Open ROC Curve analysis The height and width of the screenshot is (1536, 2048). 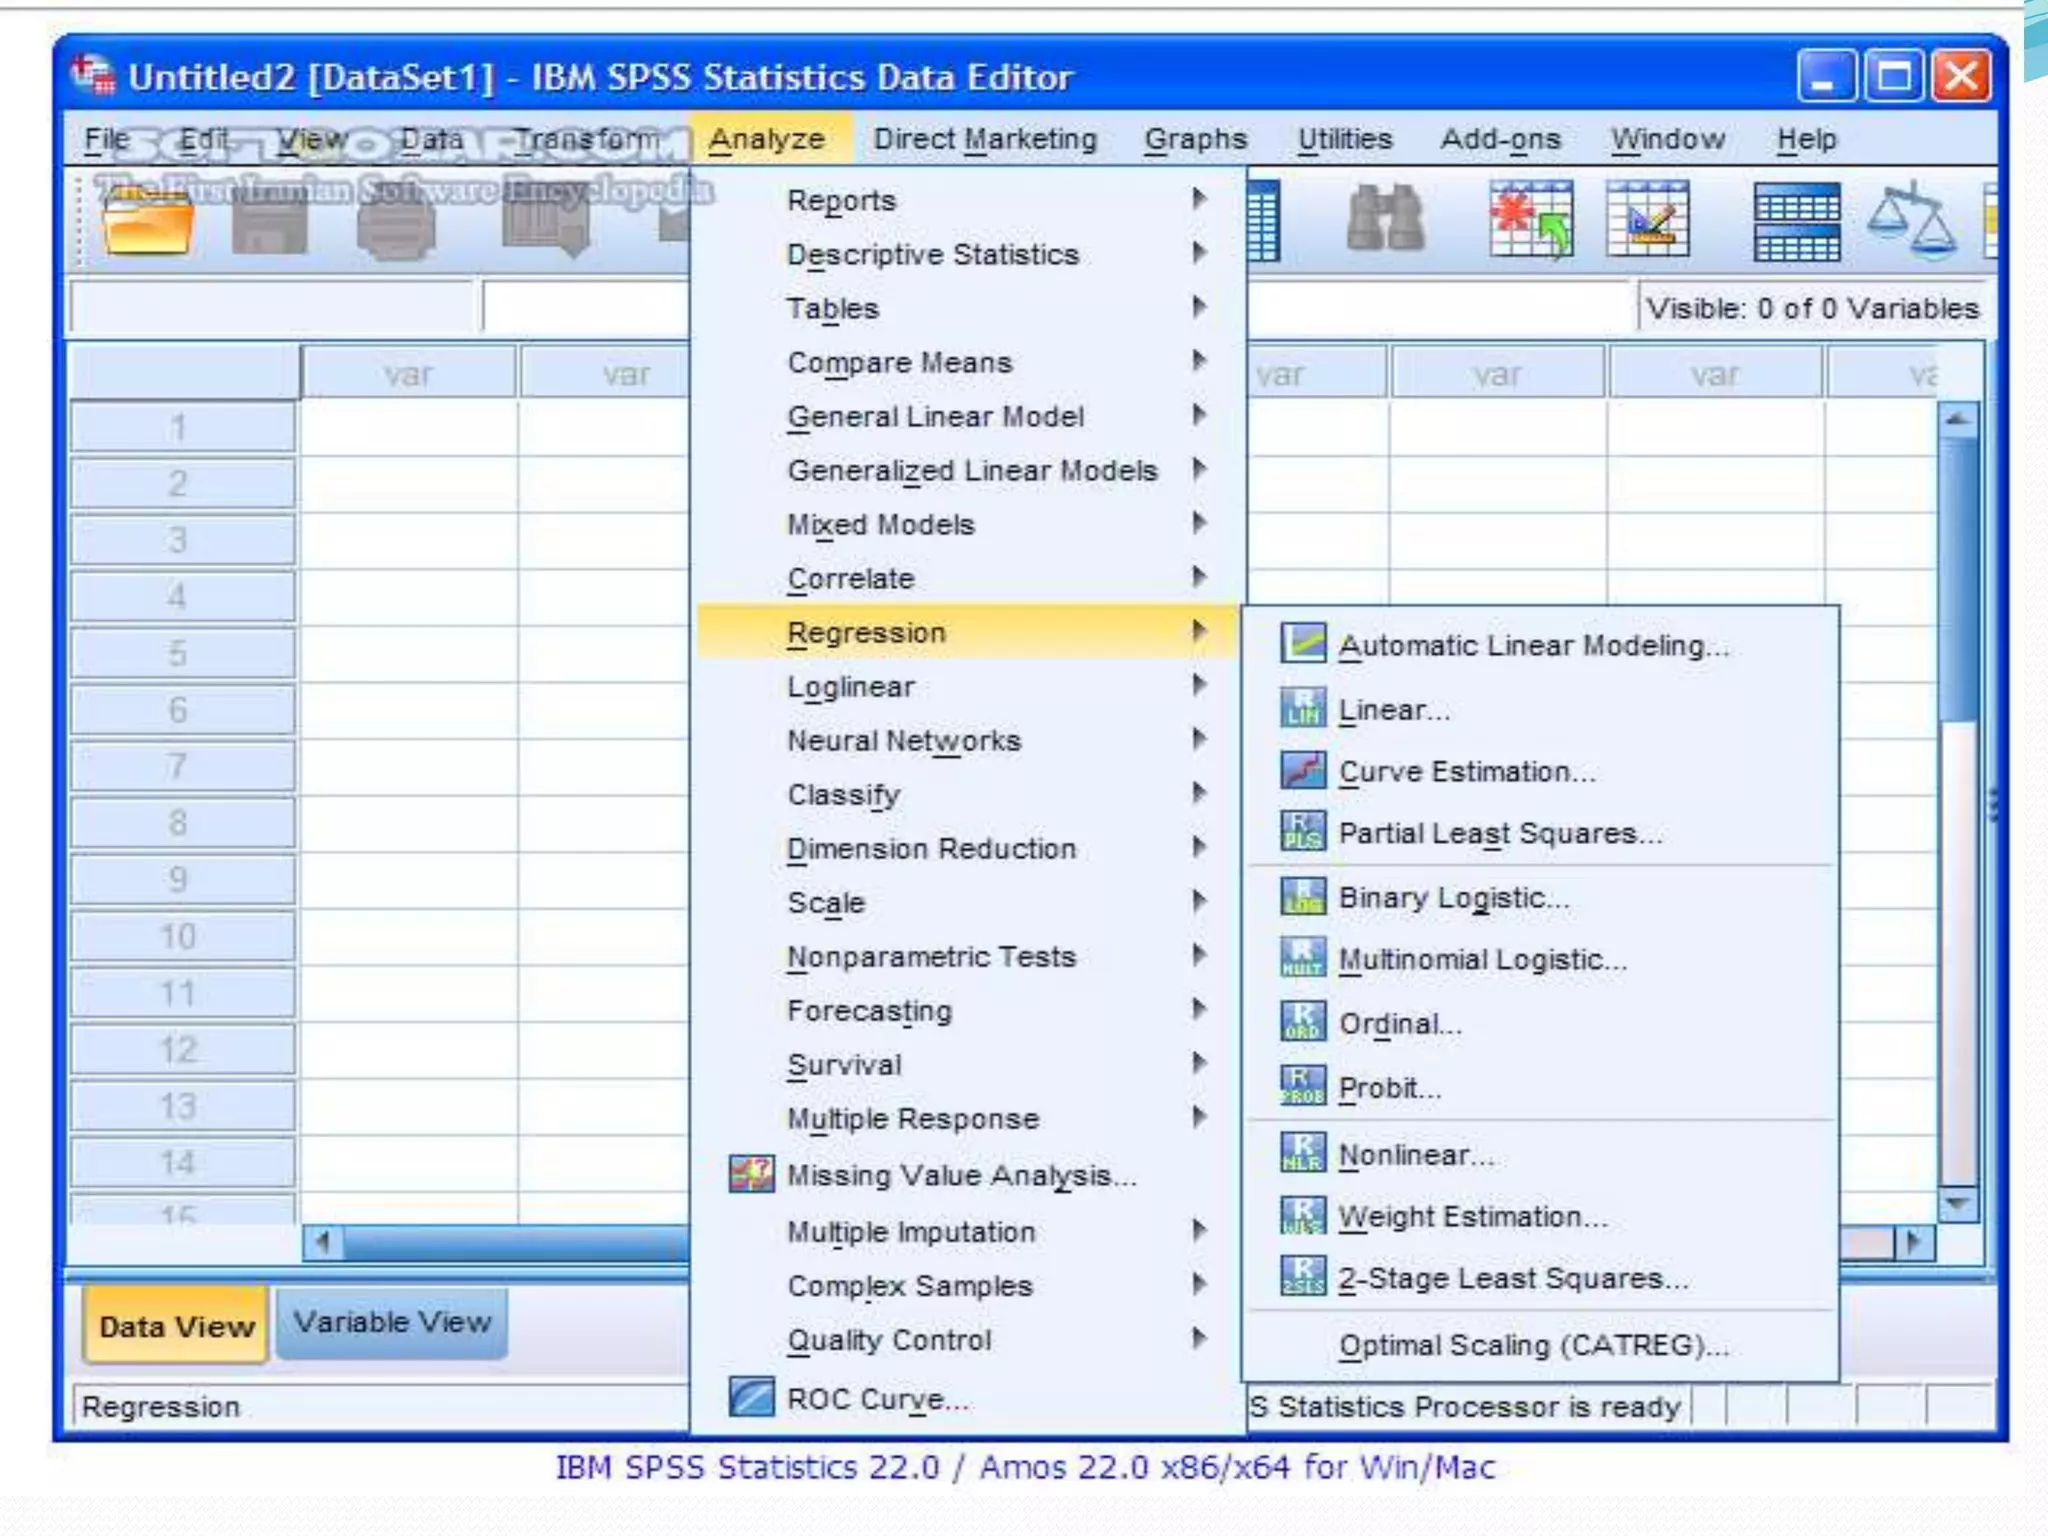(x=877, y=1399)
